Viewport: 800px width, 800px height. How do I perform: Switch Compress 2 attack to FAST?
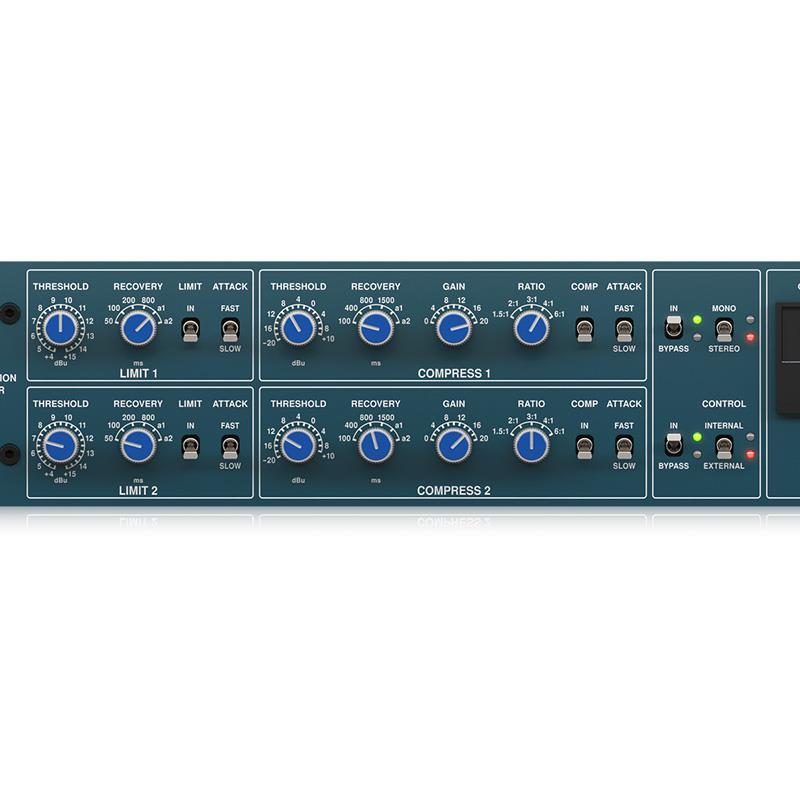click(x=623, y=448)
